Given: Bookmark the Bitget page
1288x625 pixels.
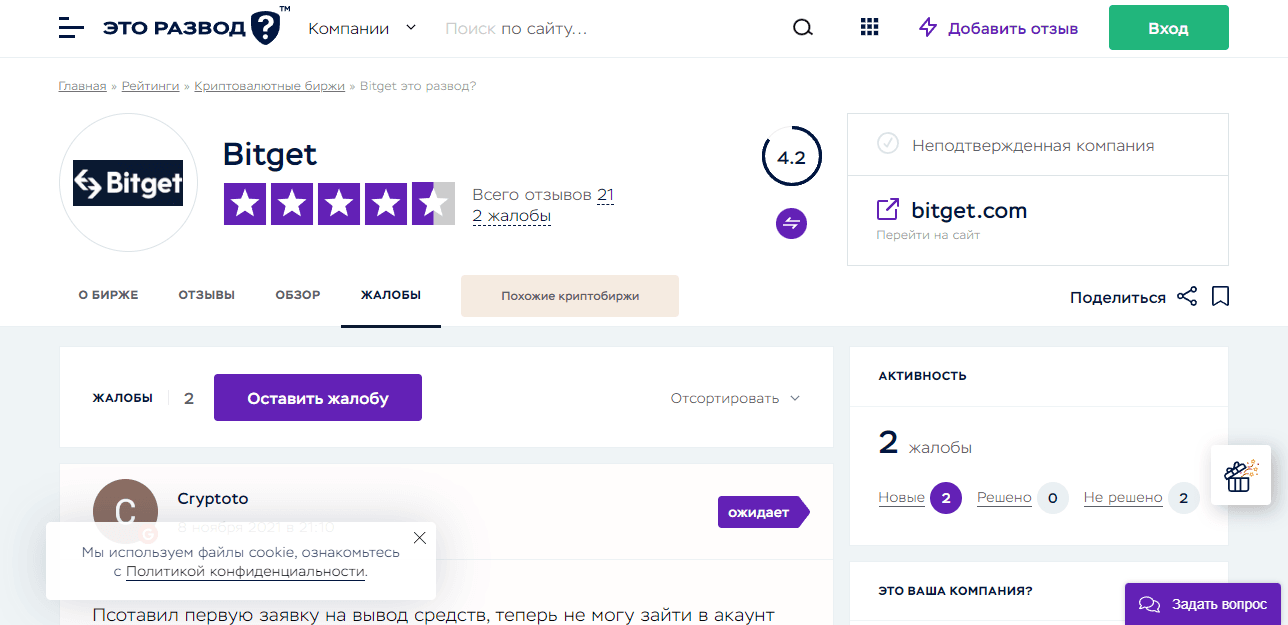Looking at the screenshot, I should pyautogui.click(x=1220, y=296).
